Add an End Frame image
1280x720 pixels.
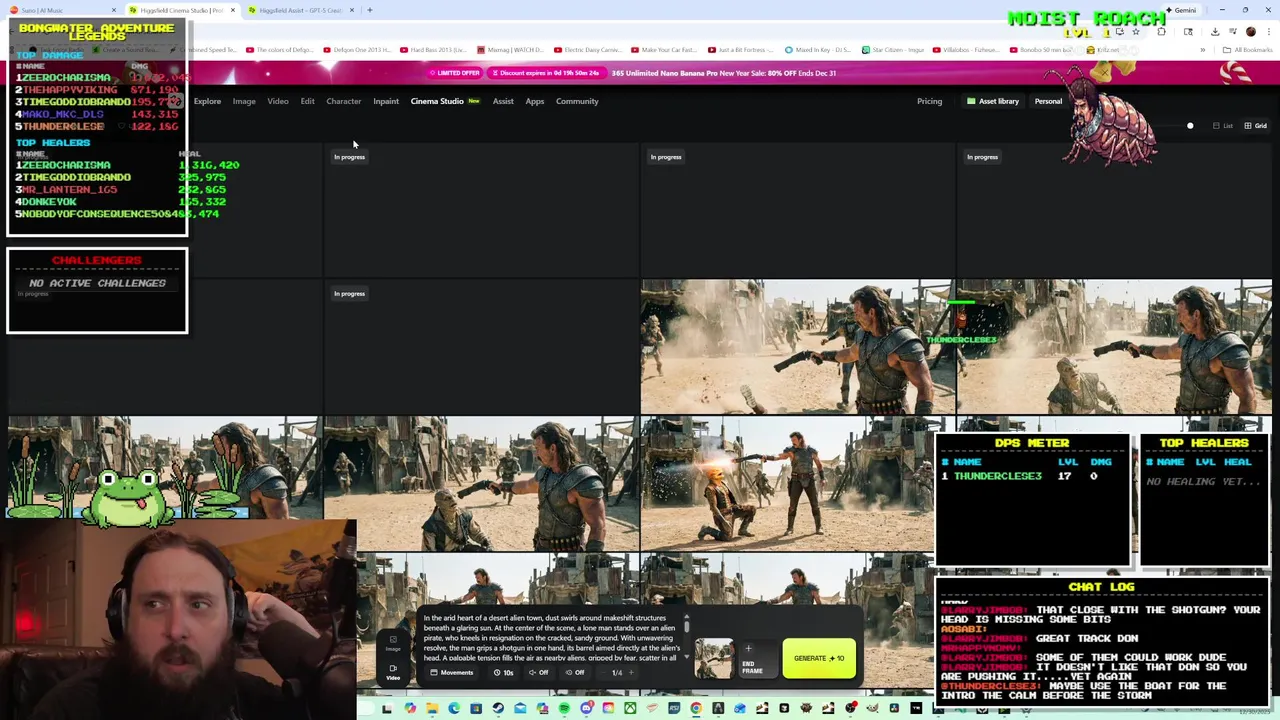(759, 658)
